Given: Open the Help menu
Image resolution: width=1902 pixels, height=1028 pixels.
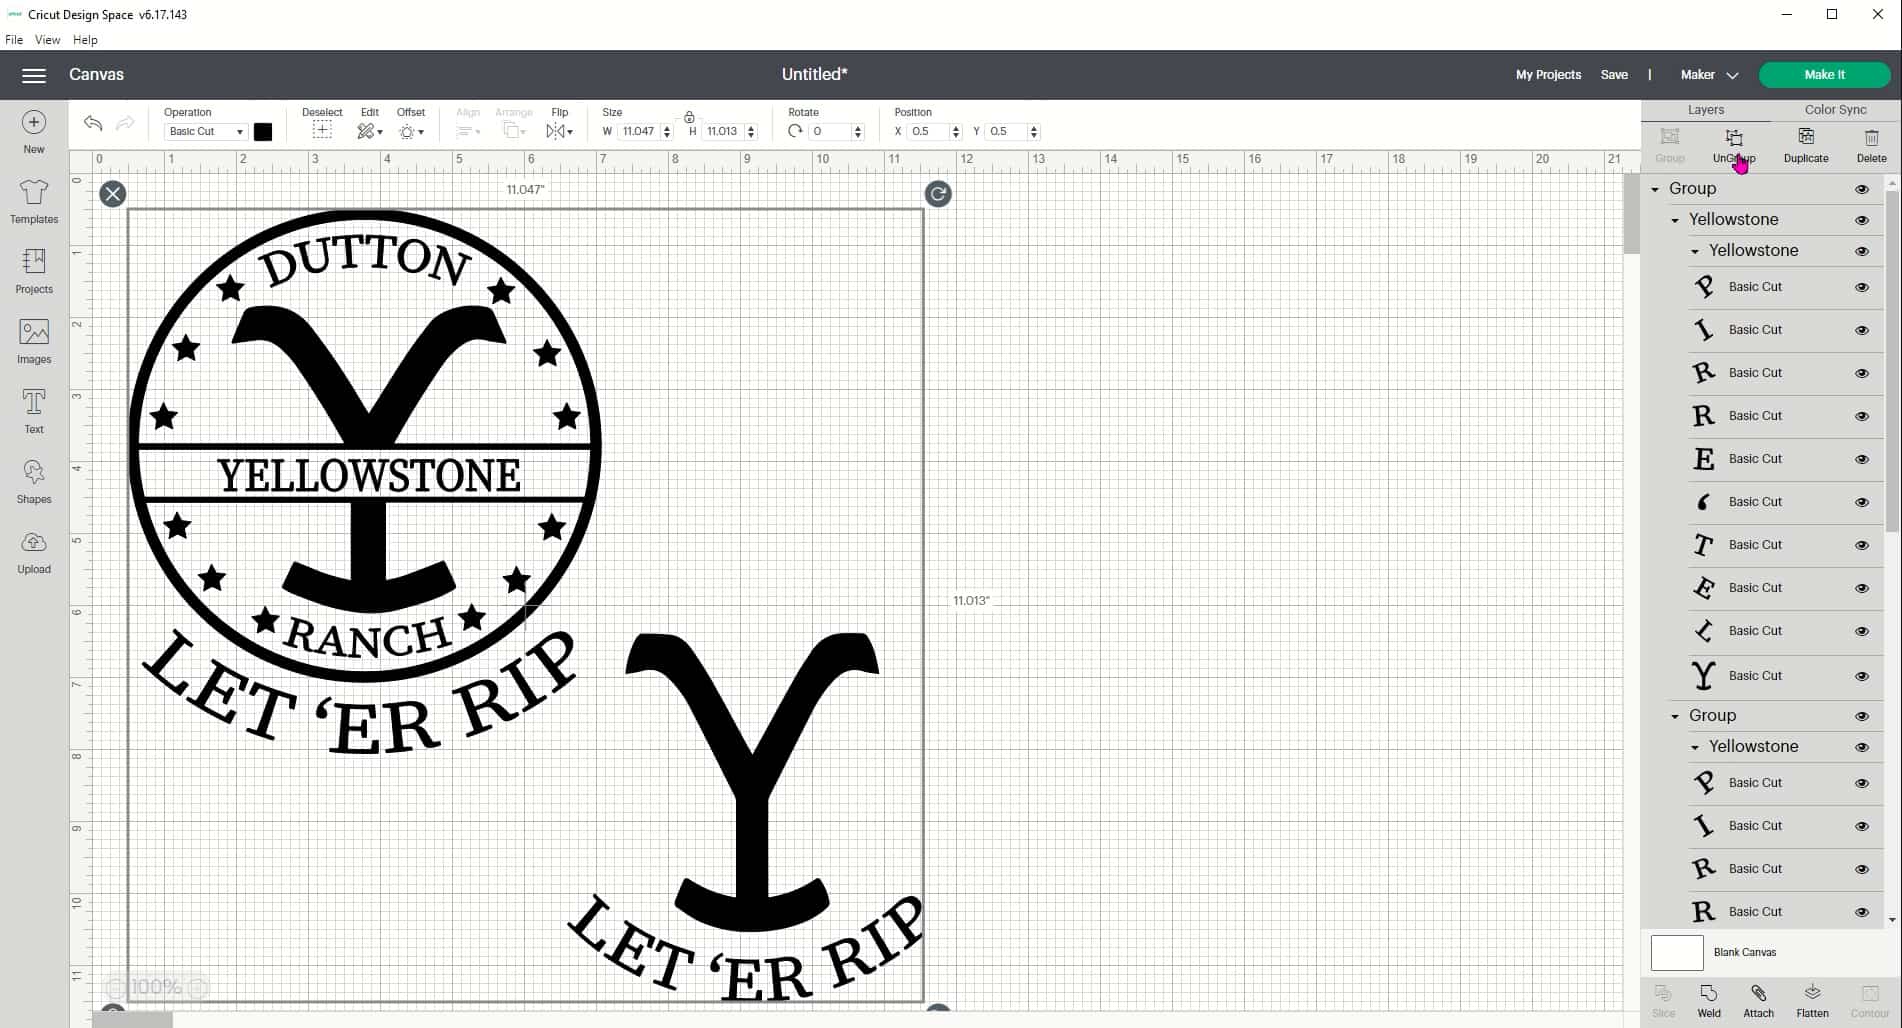Looking at the screenshot, I should coord(85,40).
